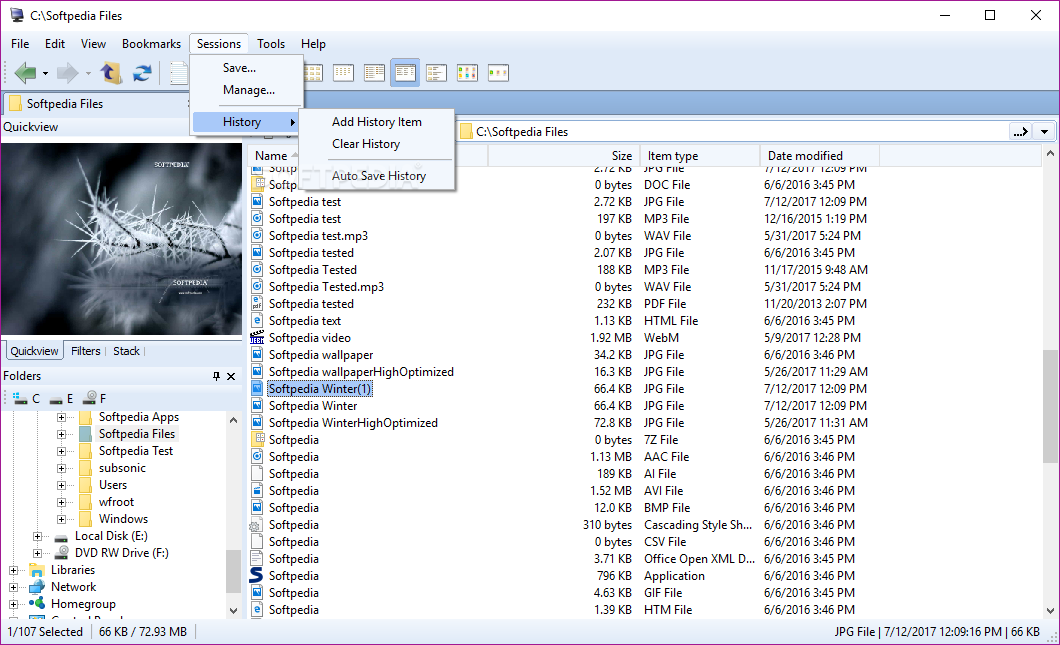Expand the Softpedia Apps folder node
The width and height of the screenshot is (1060, 645).
pyautogui.click(x=62, y=417)
